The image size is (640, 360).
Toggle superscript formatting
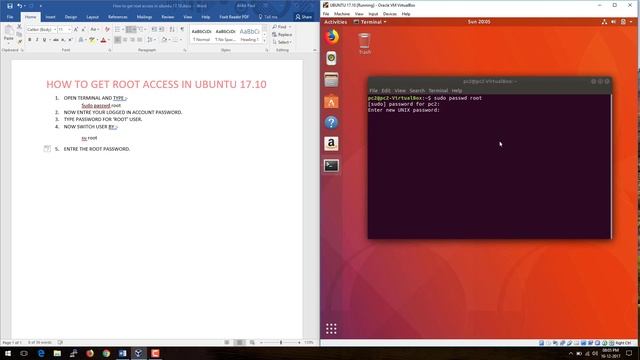70,40
